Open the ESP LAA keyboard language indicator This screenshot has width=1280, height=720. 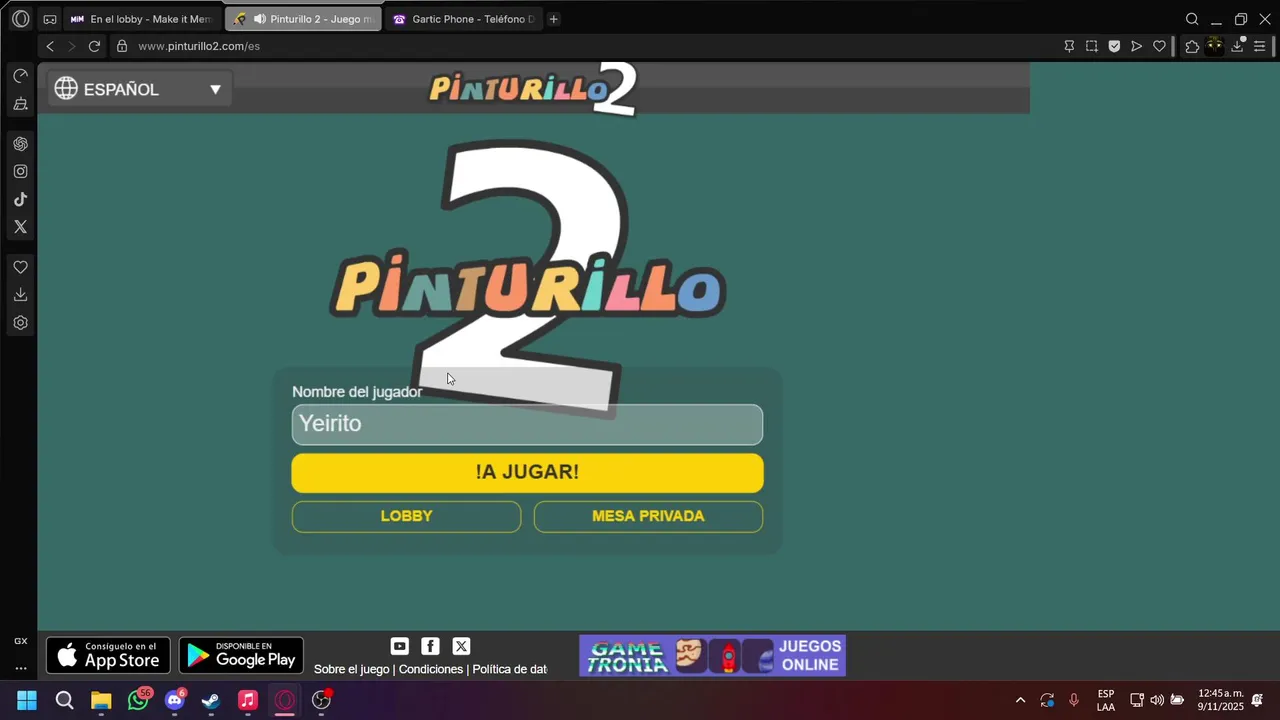click(1106, 700)
